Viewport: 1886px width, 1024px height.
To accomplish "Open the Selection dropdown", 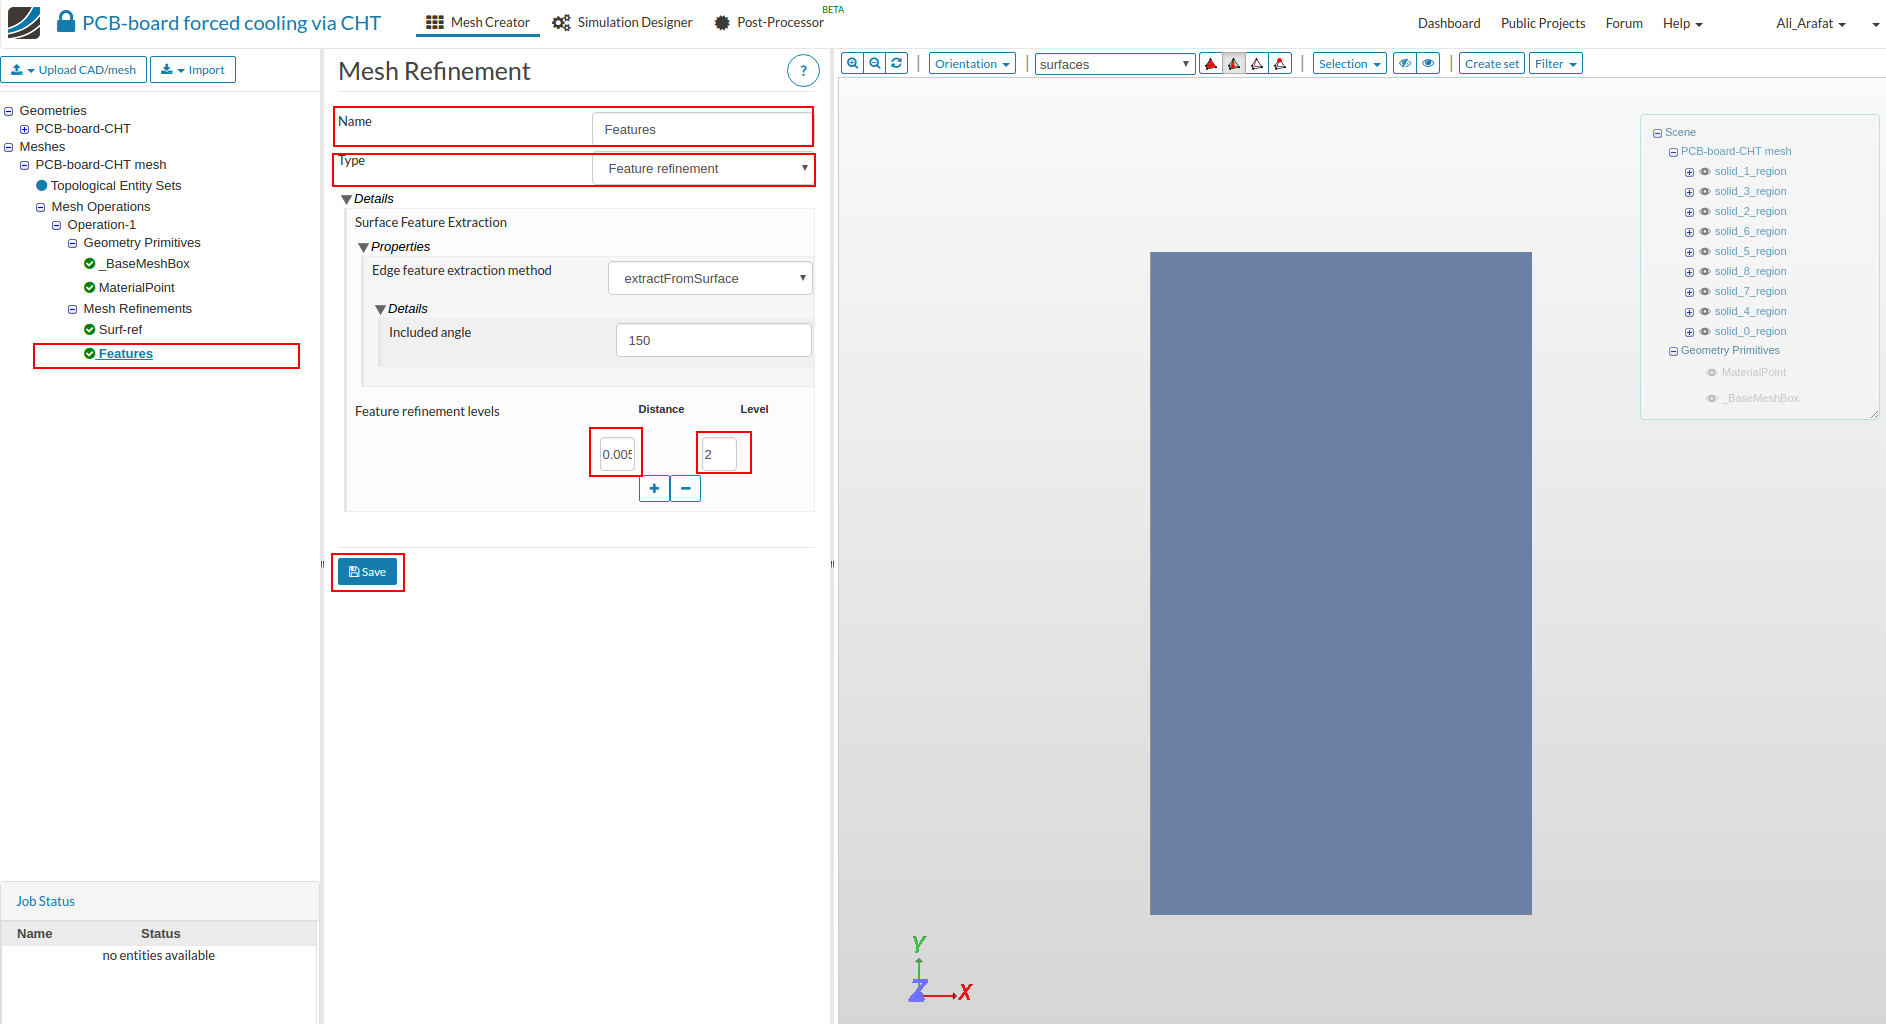I will point(1349,64).
